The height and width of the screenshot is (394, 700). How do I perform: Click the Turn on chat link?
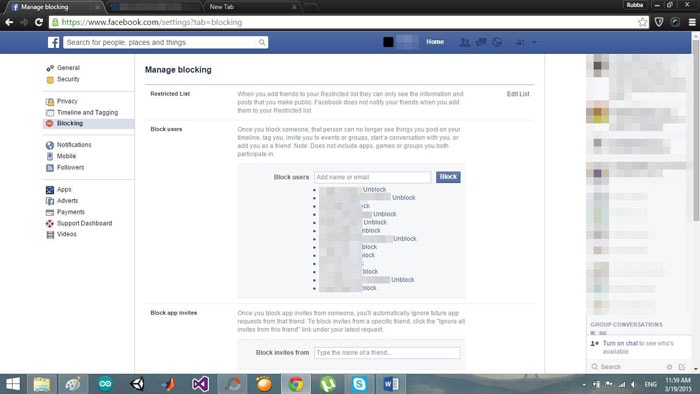[x=620, y=343]
